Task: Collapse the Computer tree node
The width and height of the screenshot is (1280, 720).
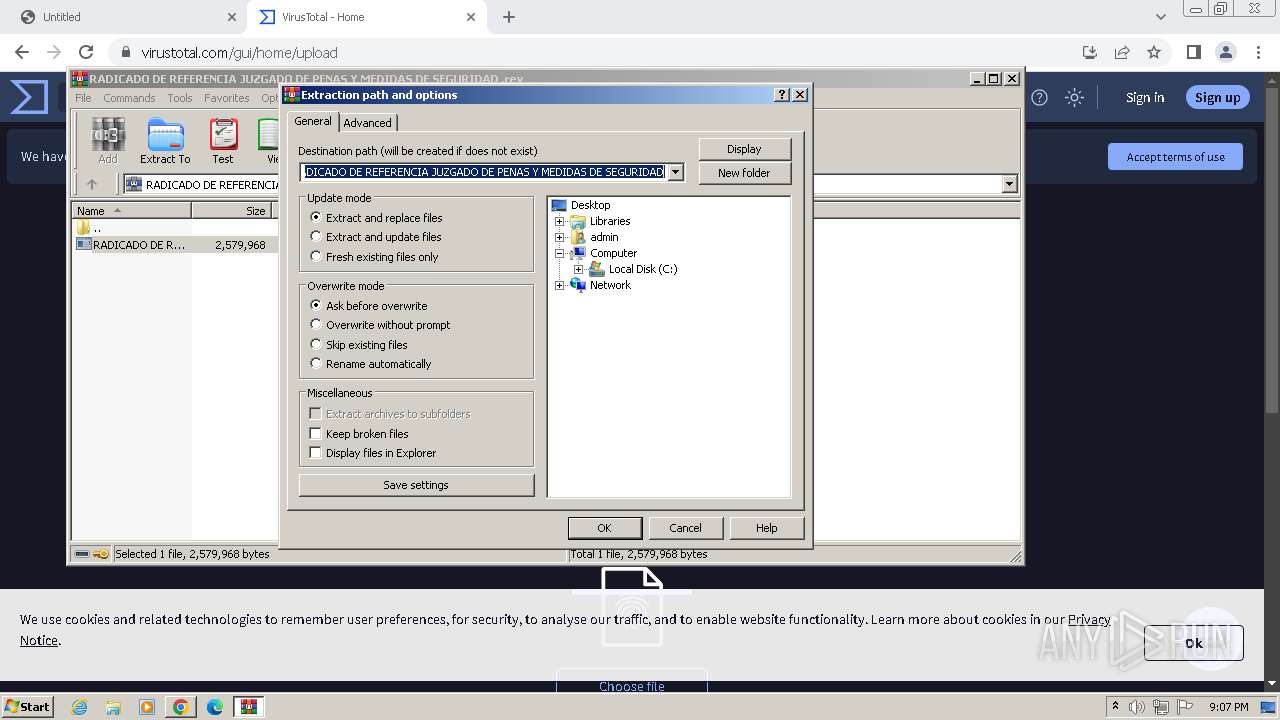Action: tap(560, 253)
